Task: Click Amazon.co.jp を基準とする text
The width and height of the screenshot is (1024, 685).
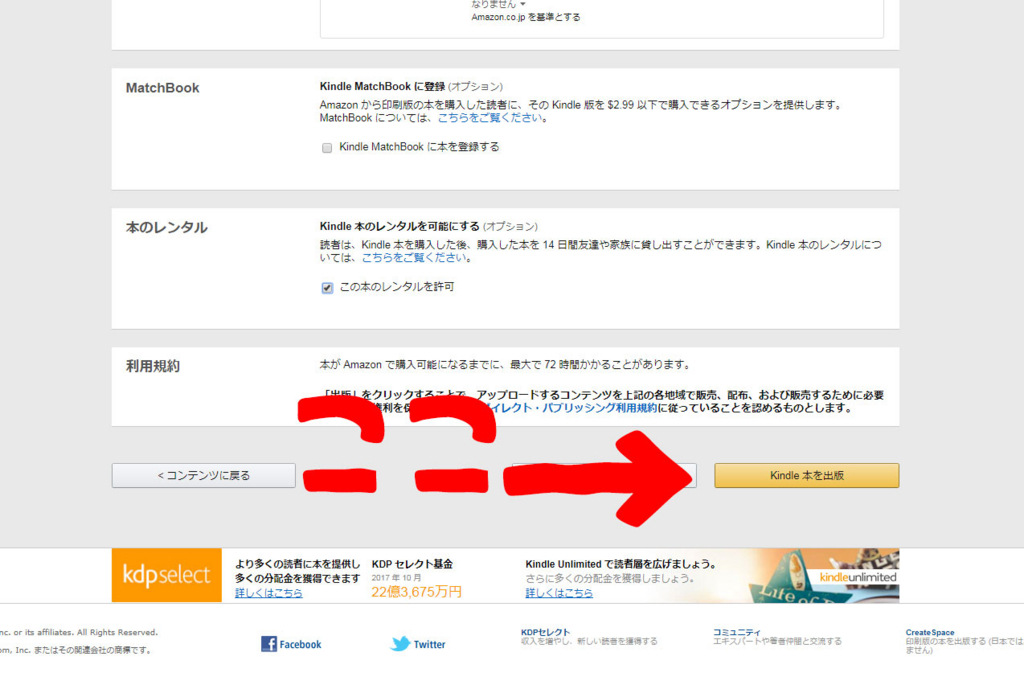Action: pyautogui.click(x=526, y=17)
